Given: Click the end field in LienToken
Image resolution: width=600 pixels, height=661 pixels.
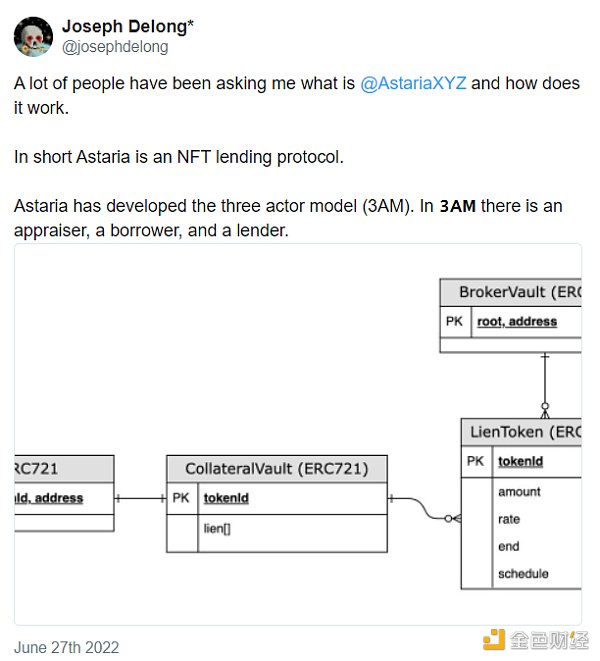Looking at the screenshot, I should (x=508, y=546).
